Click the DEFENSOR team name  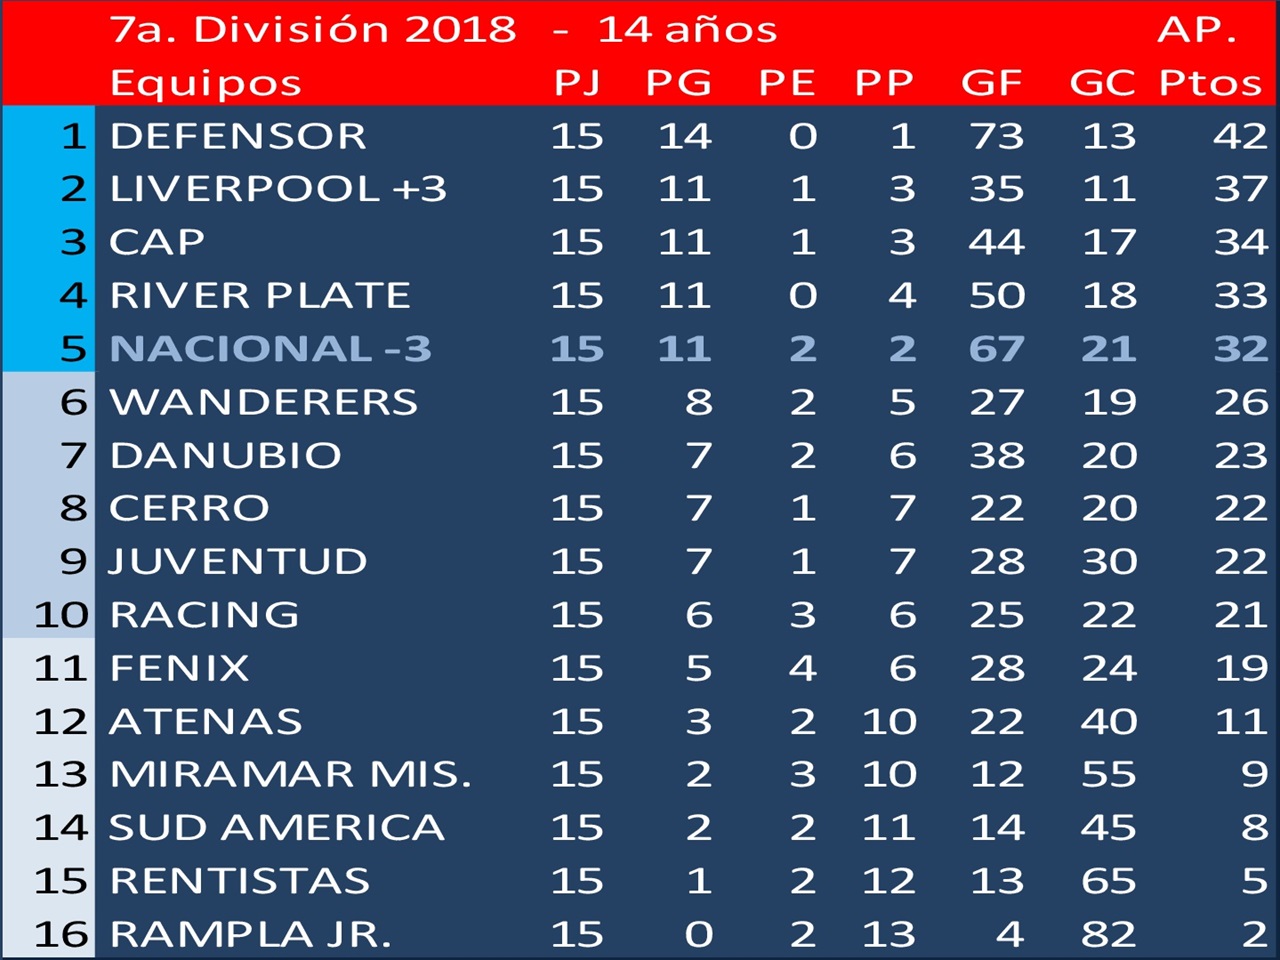coord(238,136)
